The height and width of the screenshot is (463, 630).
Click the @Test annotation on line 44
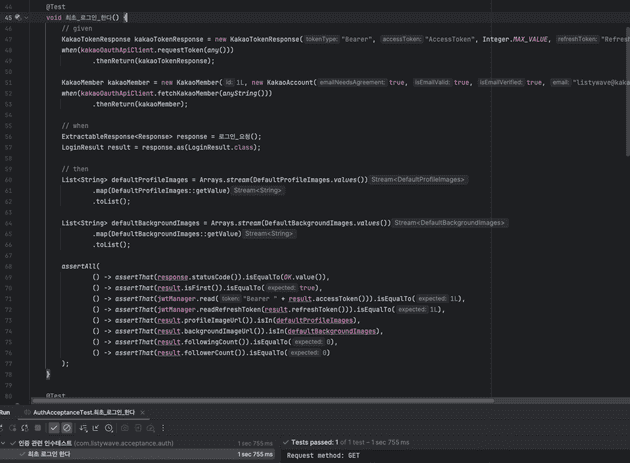point(55,7)
